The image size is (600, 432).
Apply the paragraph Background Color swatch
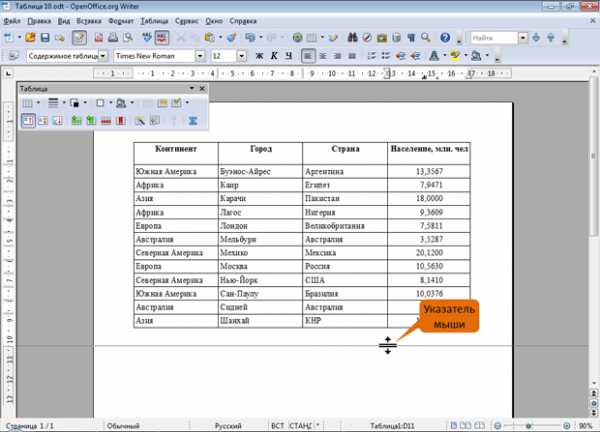click(476, 56)
